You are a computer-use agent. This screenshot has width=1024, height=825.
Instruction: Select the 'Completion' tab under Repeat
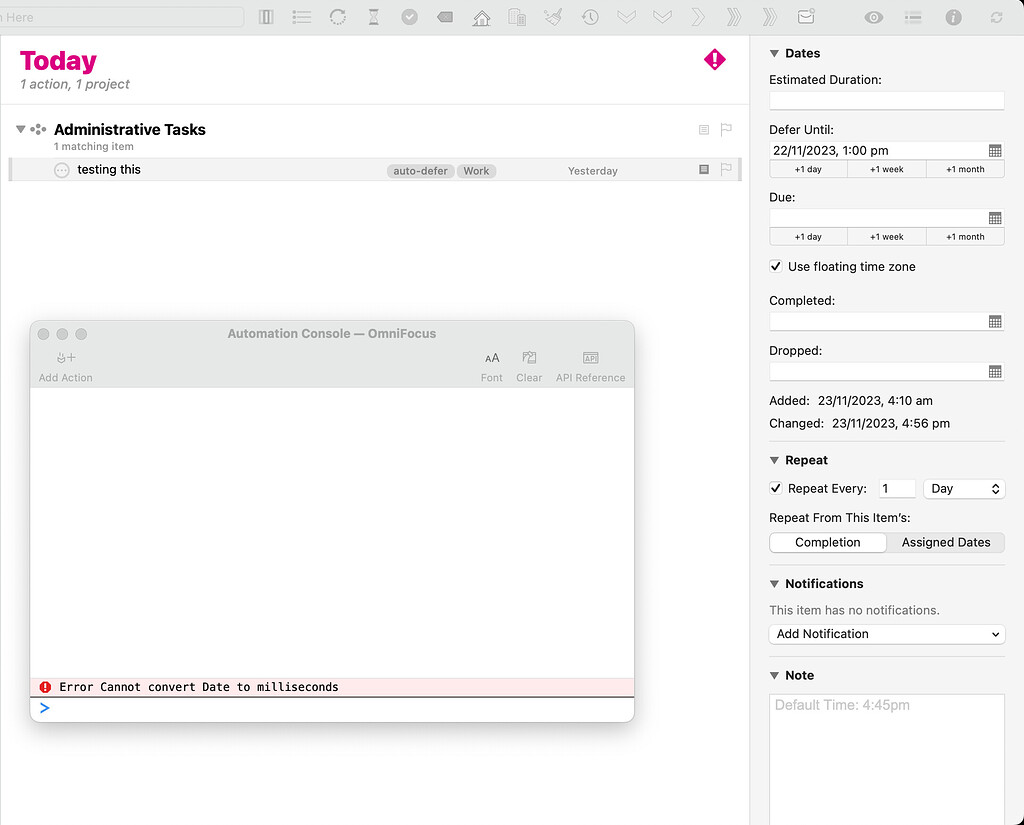click(x=827, y=542)
